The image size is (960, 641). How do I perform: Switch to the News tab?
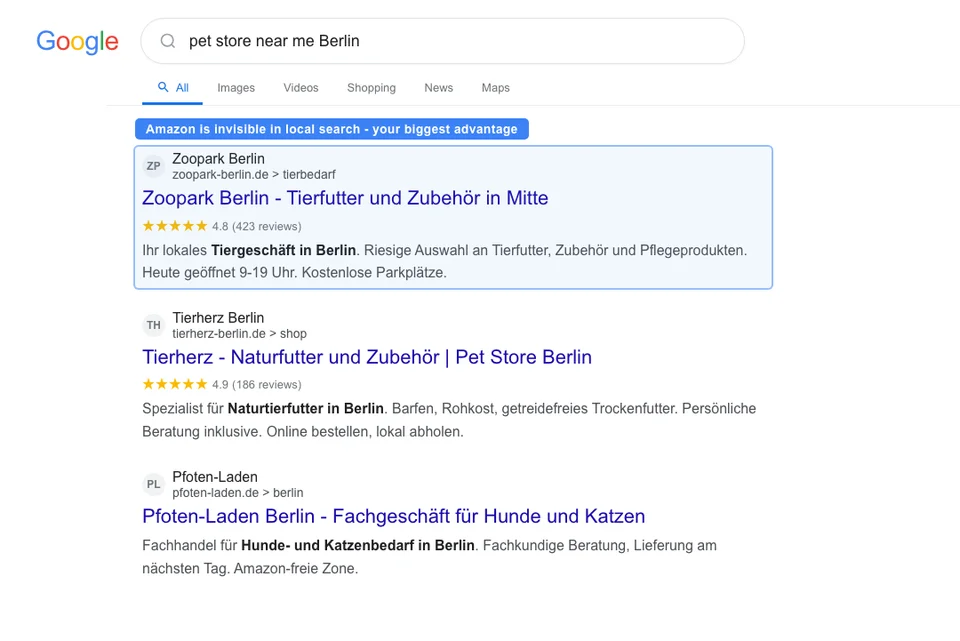click(x=438, y=88)
